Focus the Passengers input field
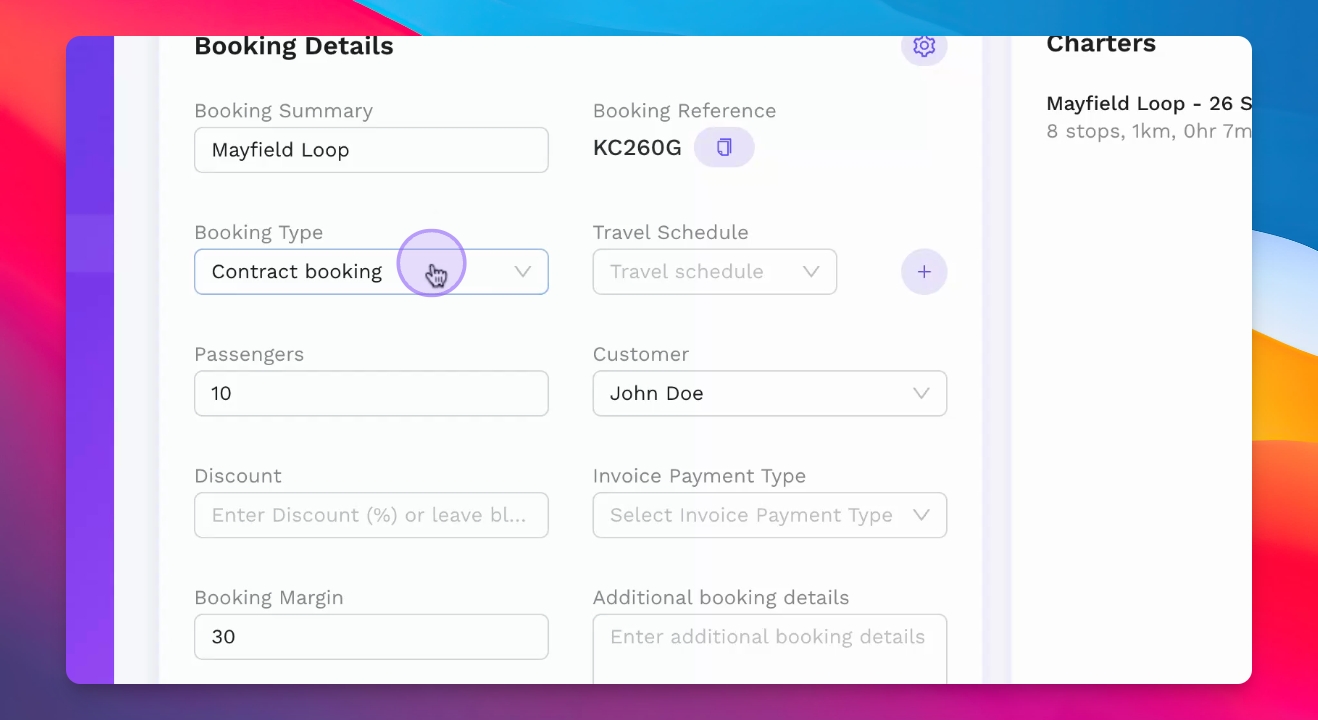This screenshot has height=720, width=1318. (x=371, y=394)
